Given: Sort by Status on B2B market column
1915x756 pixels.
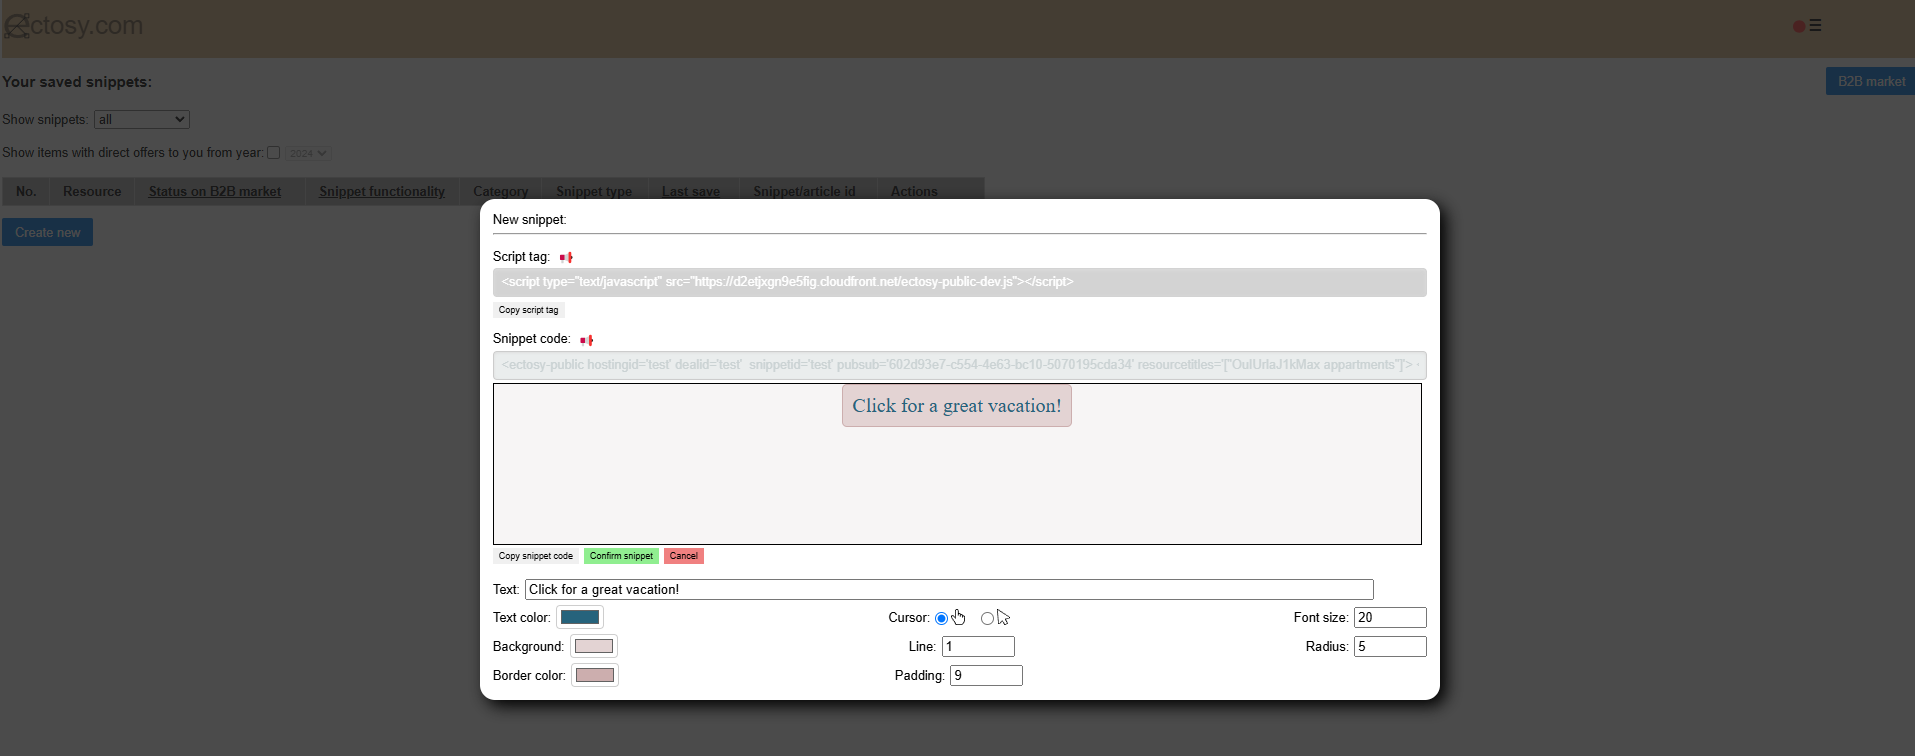Looking at the screenshot, I should click(215, 192).
